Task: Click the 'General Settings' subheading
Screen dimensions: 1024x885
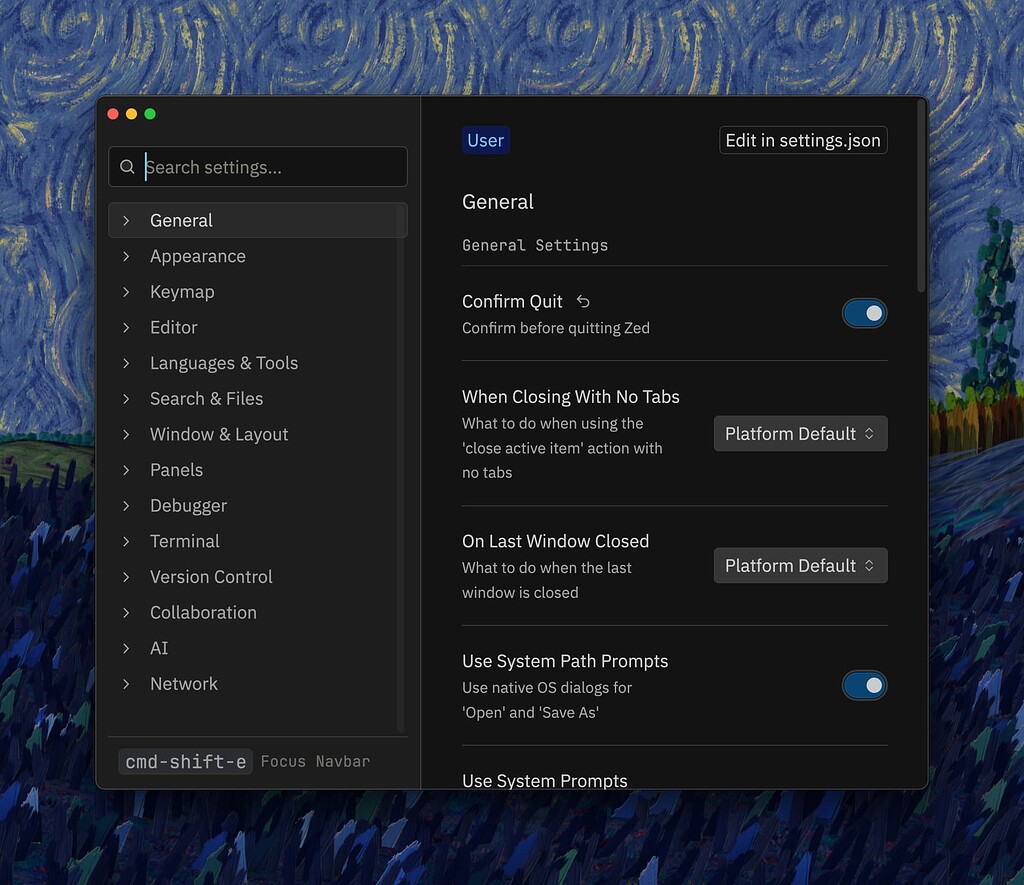Action: (x=535, y=245)
